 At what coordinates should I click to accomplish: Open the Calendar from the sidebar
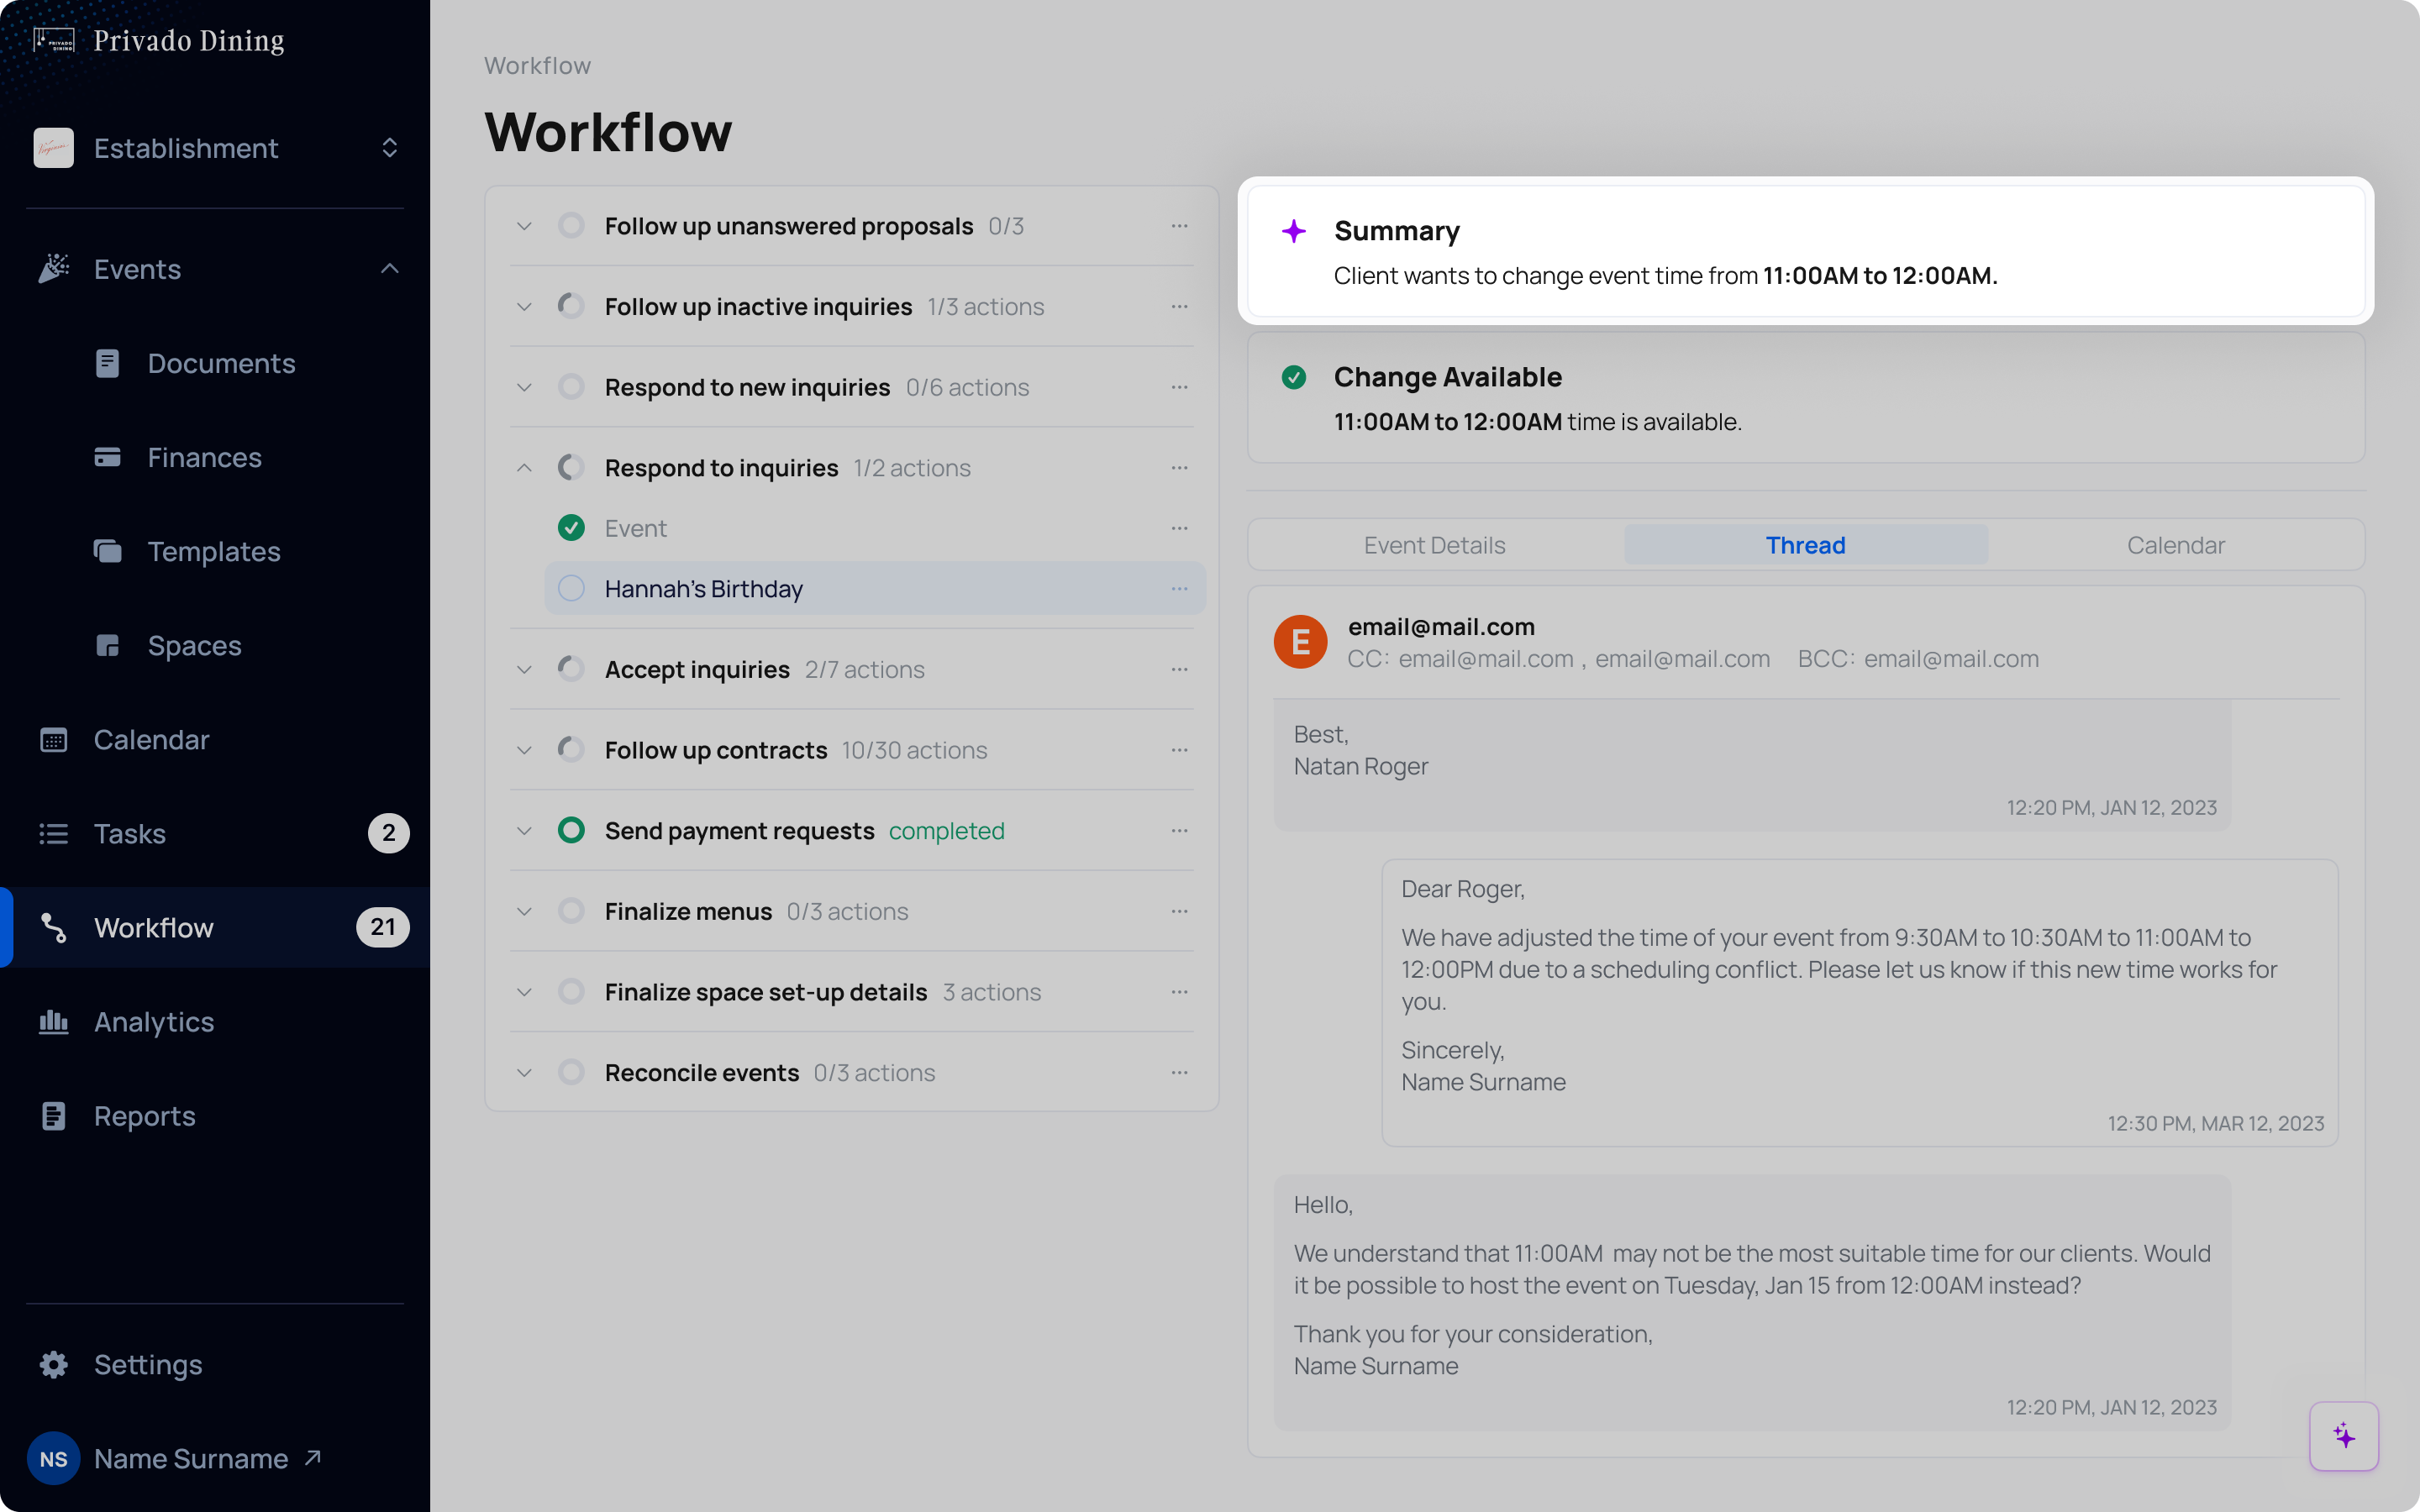(x=151, y=739)
